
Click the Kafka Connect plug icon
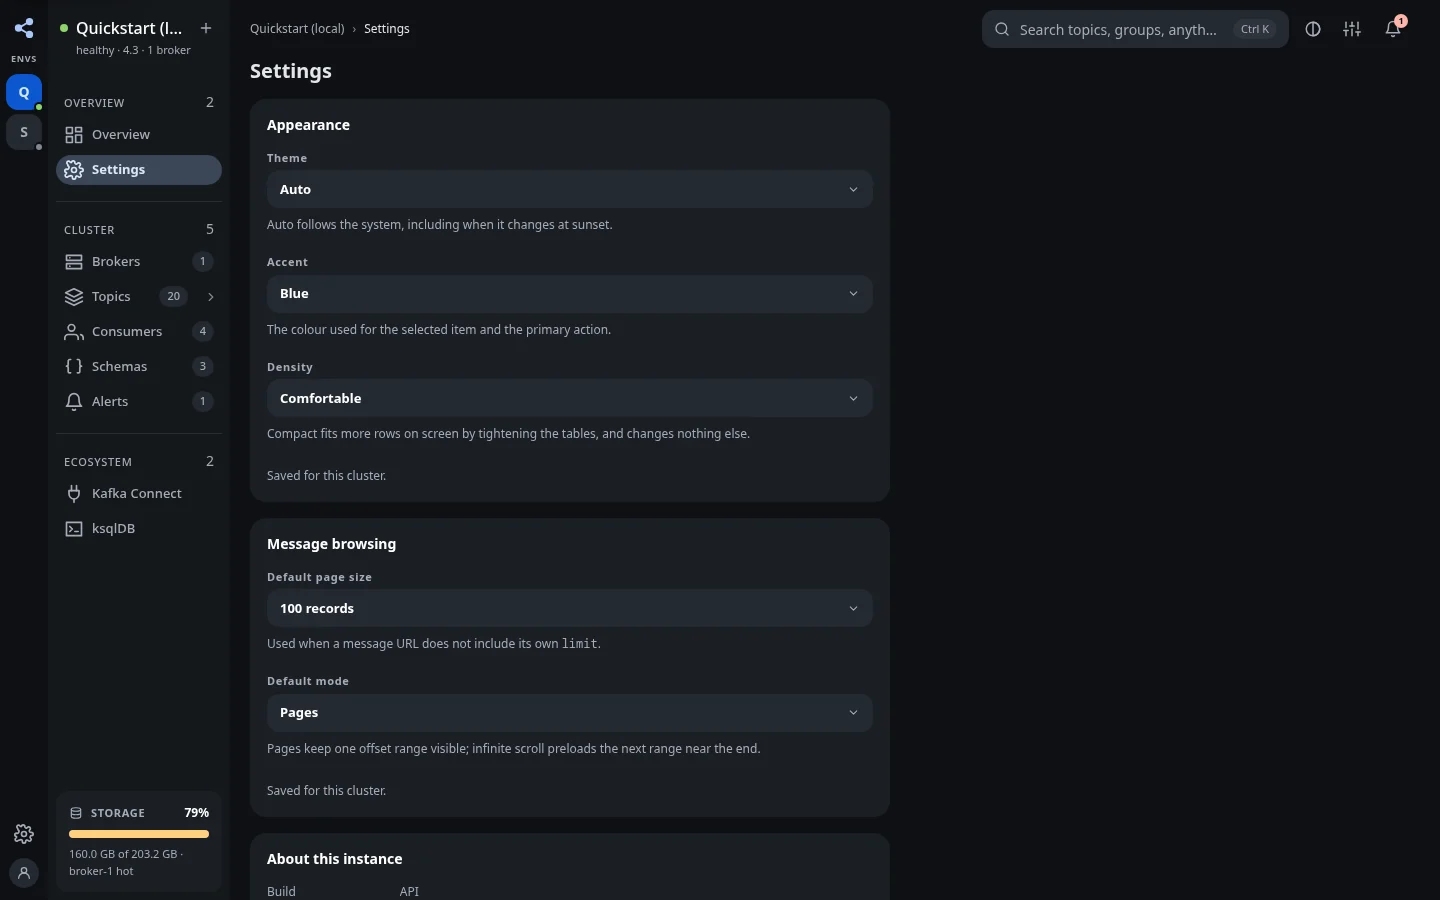74,494
